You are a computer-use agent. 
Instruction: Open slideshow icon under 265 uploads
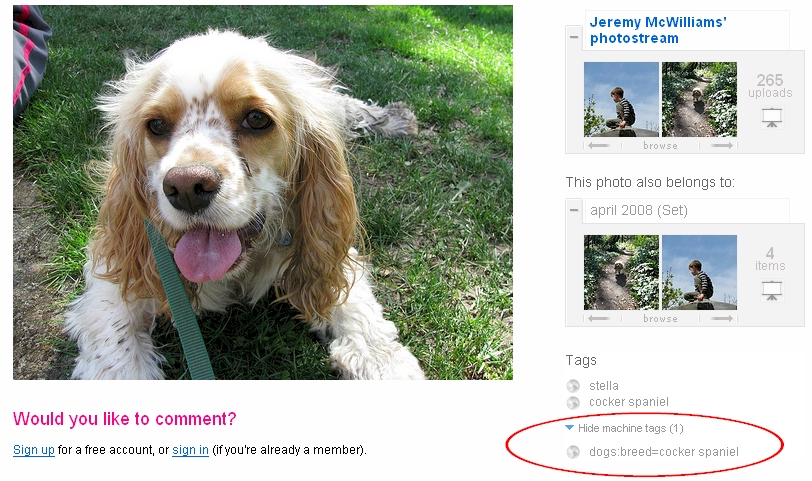click(772, 118)
